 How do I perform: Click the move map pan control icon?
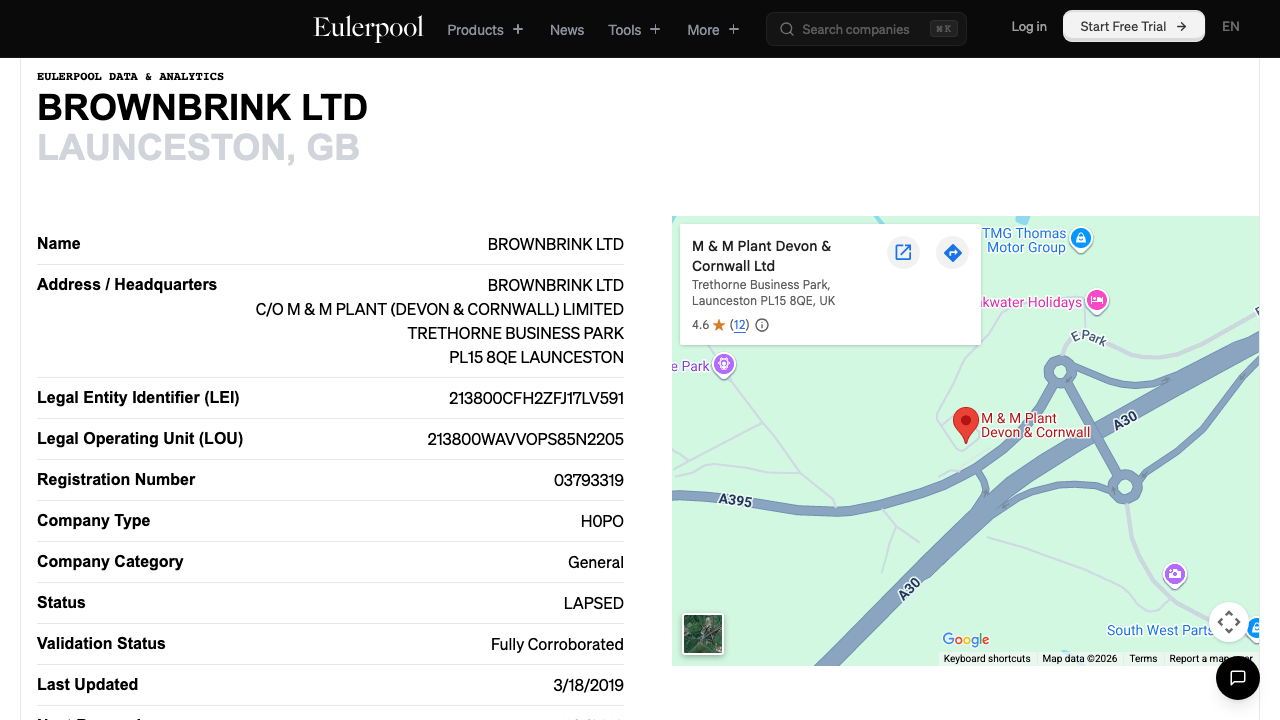tap(1228, 621)
